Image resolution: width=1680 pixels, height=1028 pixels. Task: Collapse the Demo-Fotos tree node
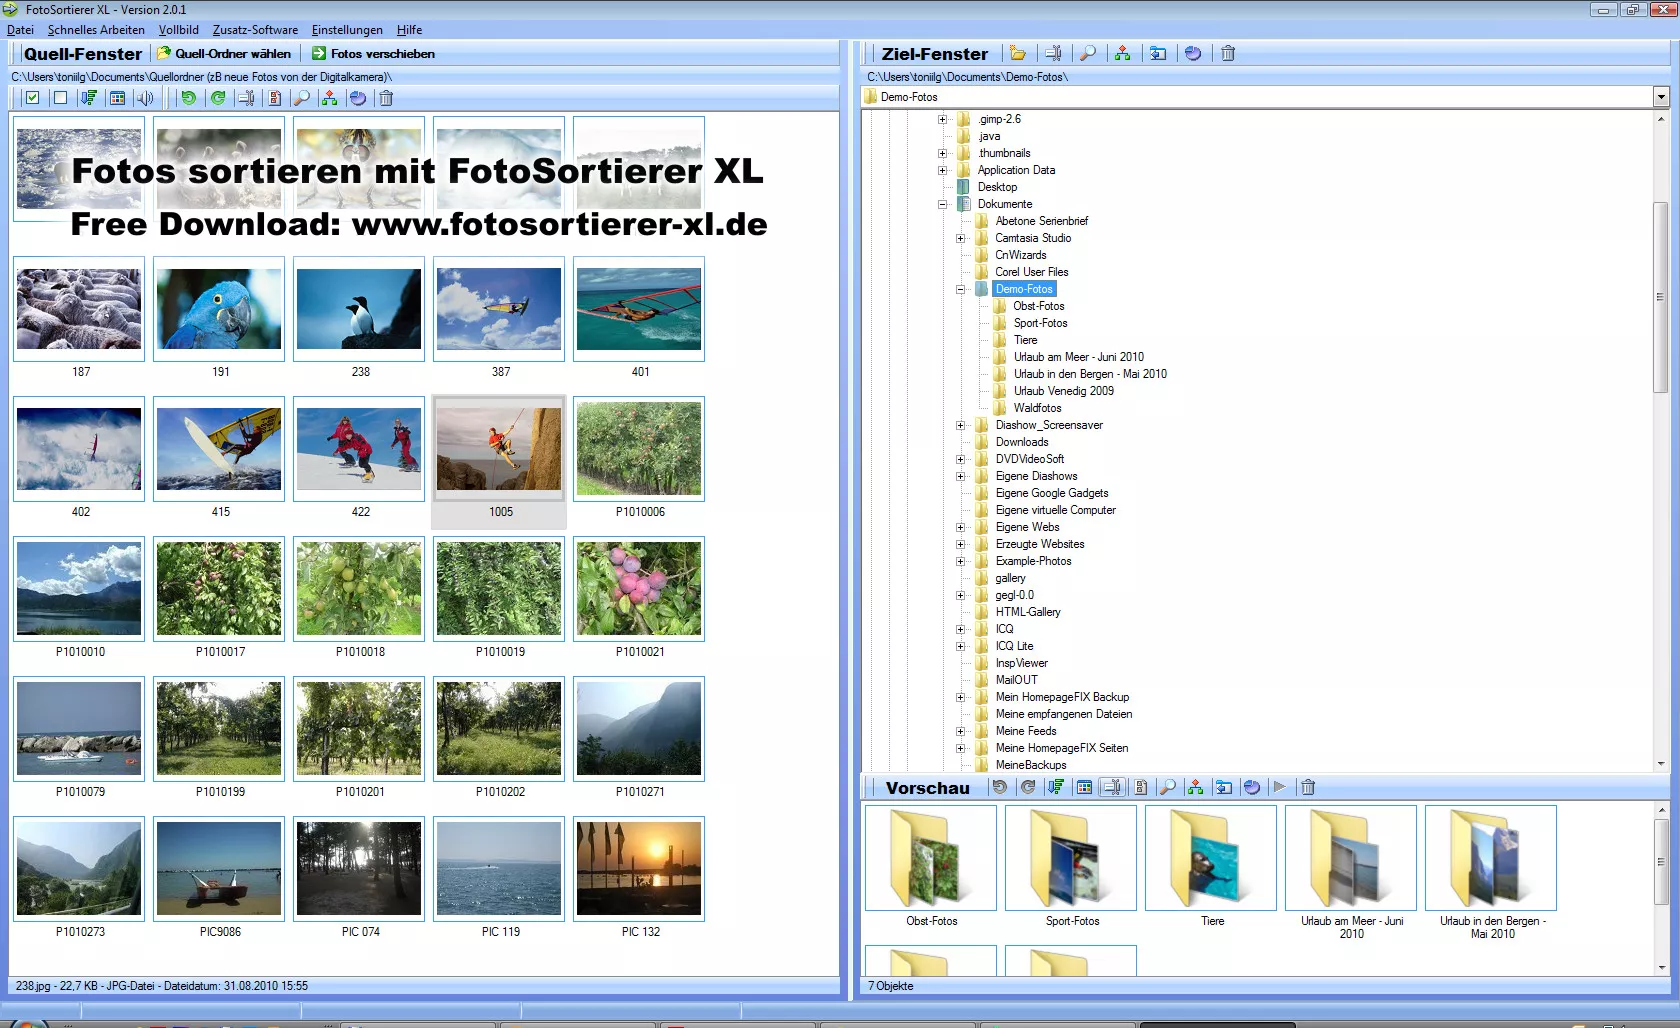pos(960,289)
